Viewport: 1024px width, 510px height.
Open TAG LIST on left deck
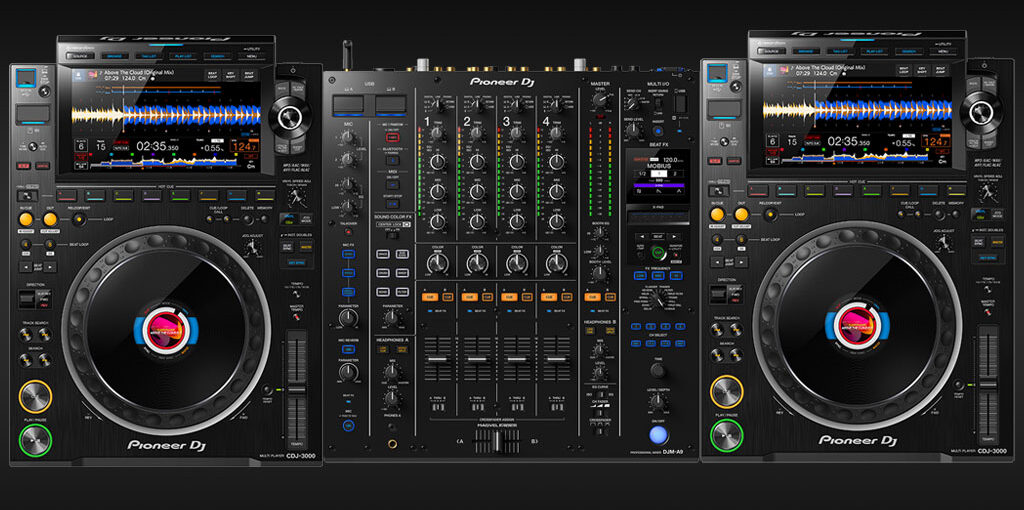tap(149, 57)
